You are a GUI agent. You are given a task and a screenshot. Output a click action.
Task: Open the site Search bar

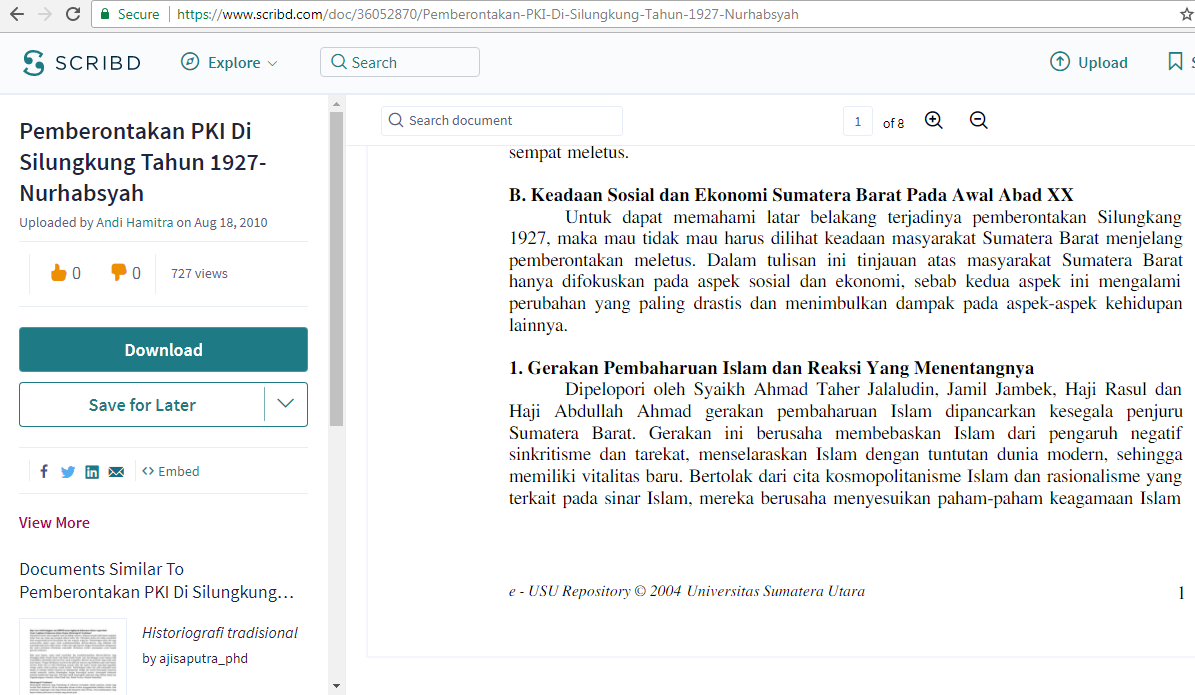tap(399, 61)
